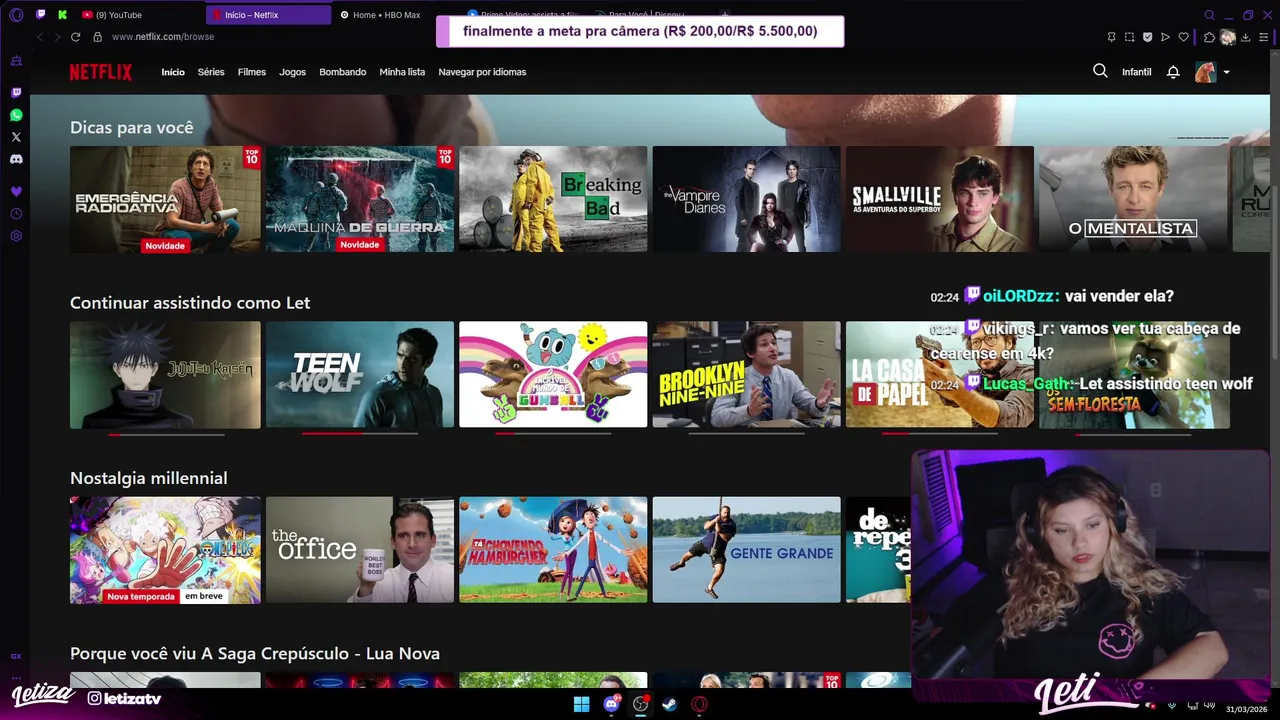Open the browser tab search icon
This screenshot has width=1280, height=720.
tap(1209, 15)
